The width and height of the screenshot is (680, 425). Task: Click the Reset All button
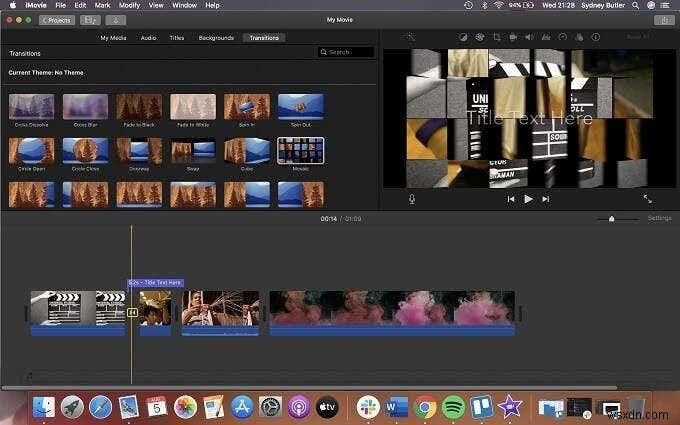638,37
